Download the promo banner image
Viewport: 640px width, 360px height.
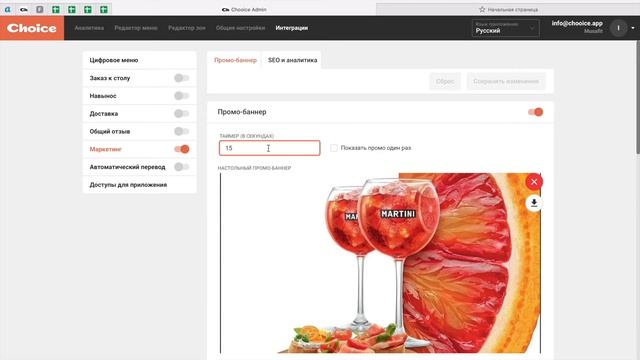coord(534,203)
